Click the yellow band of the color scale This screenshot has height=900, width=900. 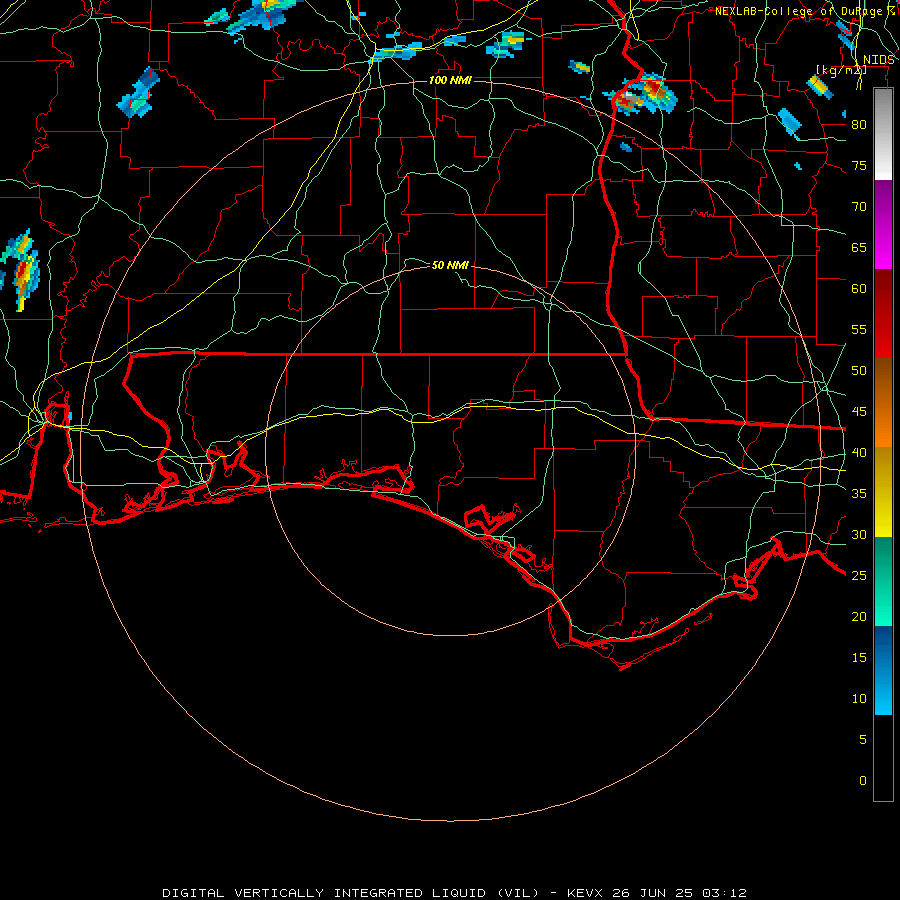click(883, 492)
